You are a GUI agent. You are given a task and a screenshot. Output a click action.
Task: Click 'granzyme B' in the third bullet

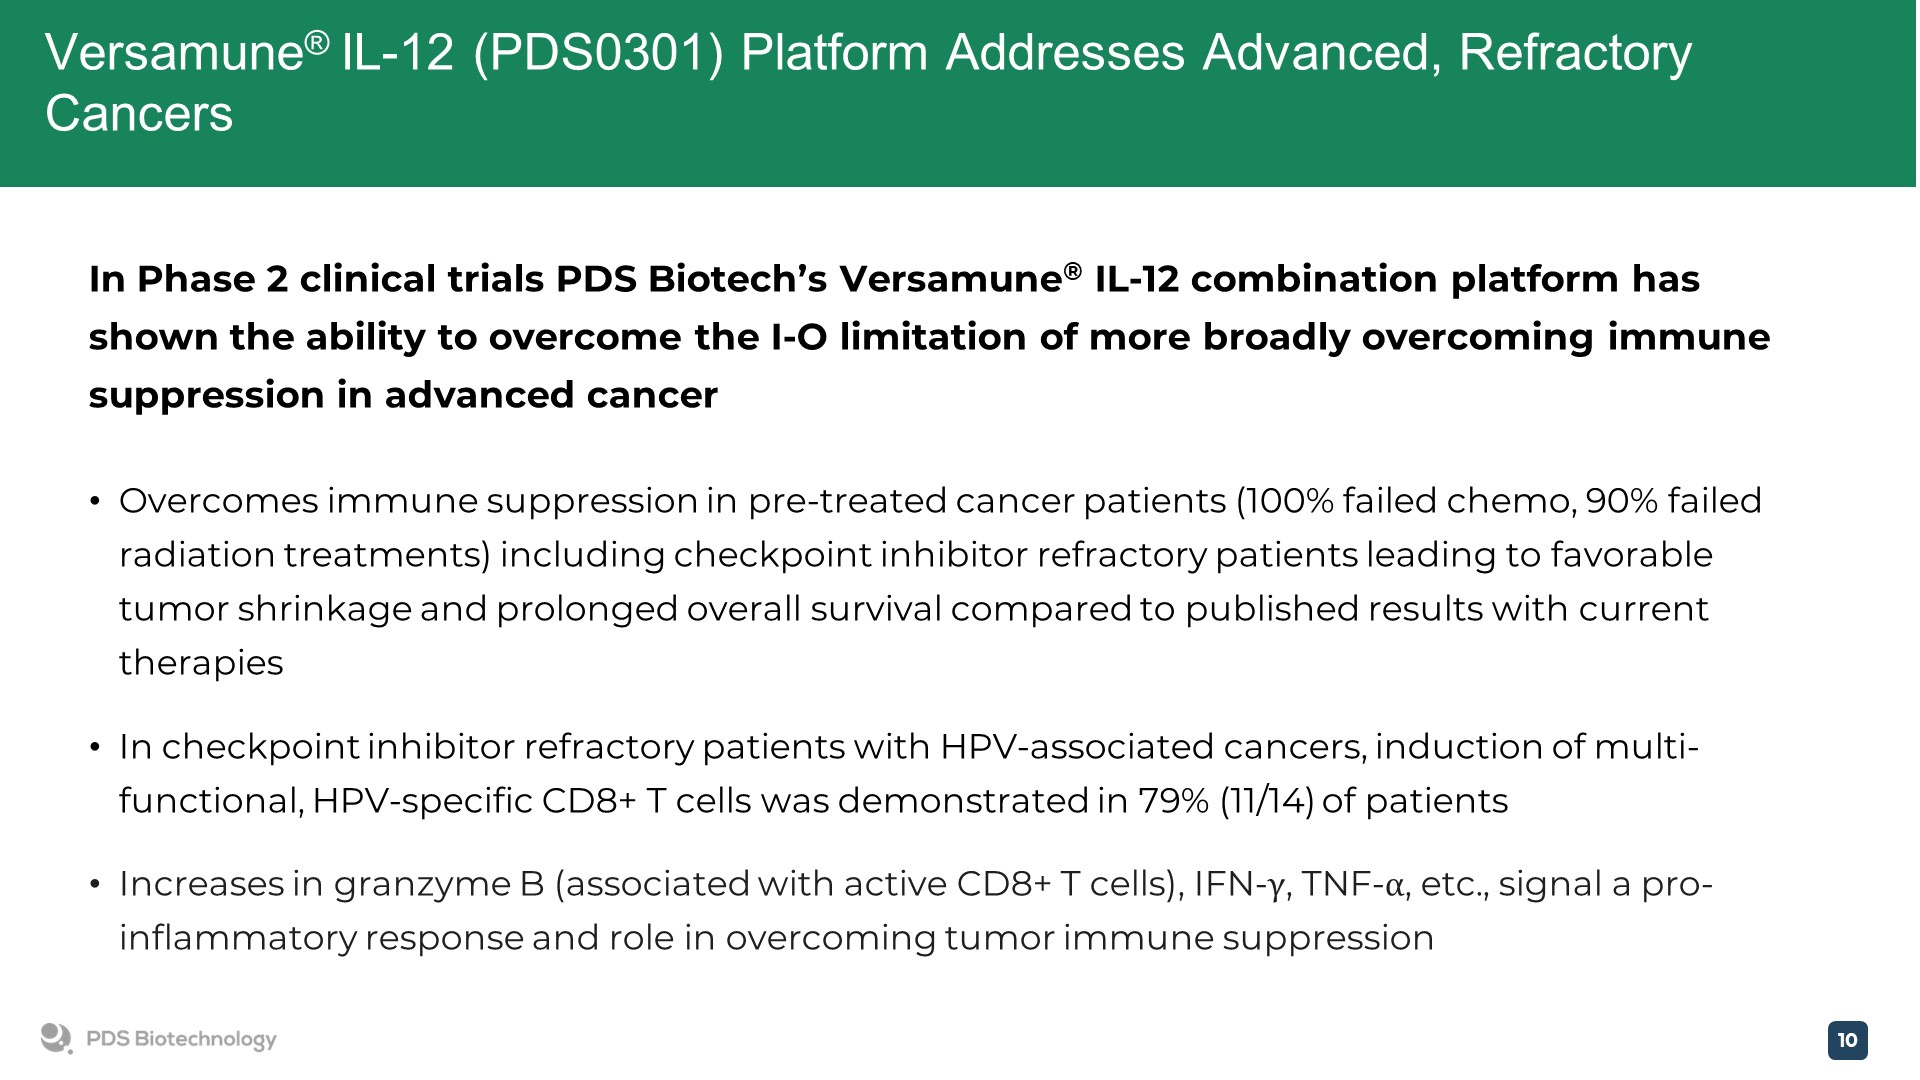438,884
